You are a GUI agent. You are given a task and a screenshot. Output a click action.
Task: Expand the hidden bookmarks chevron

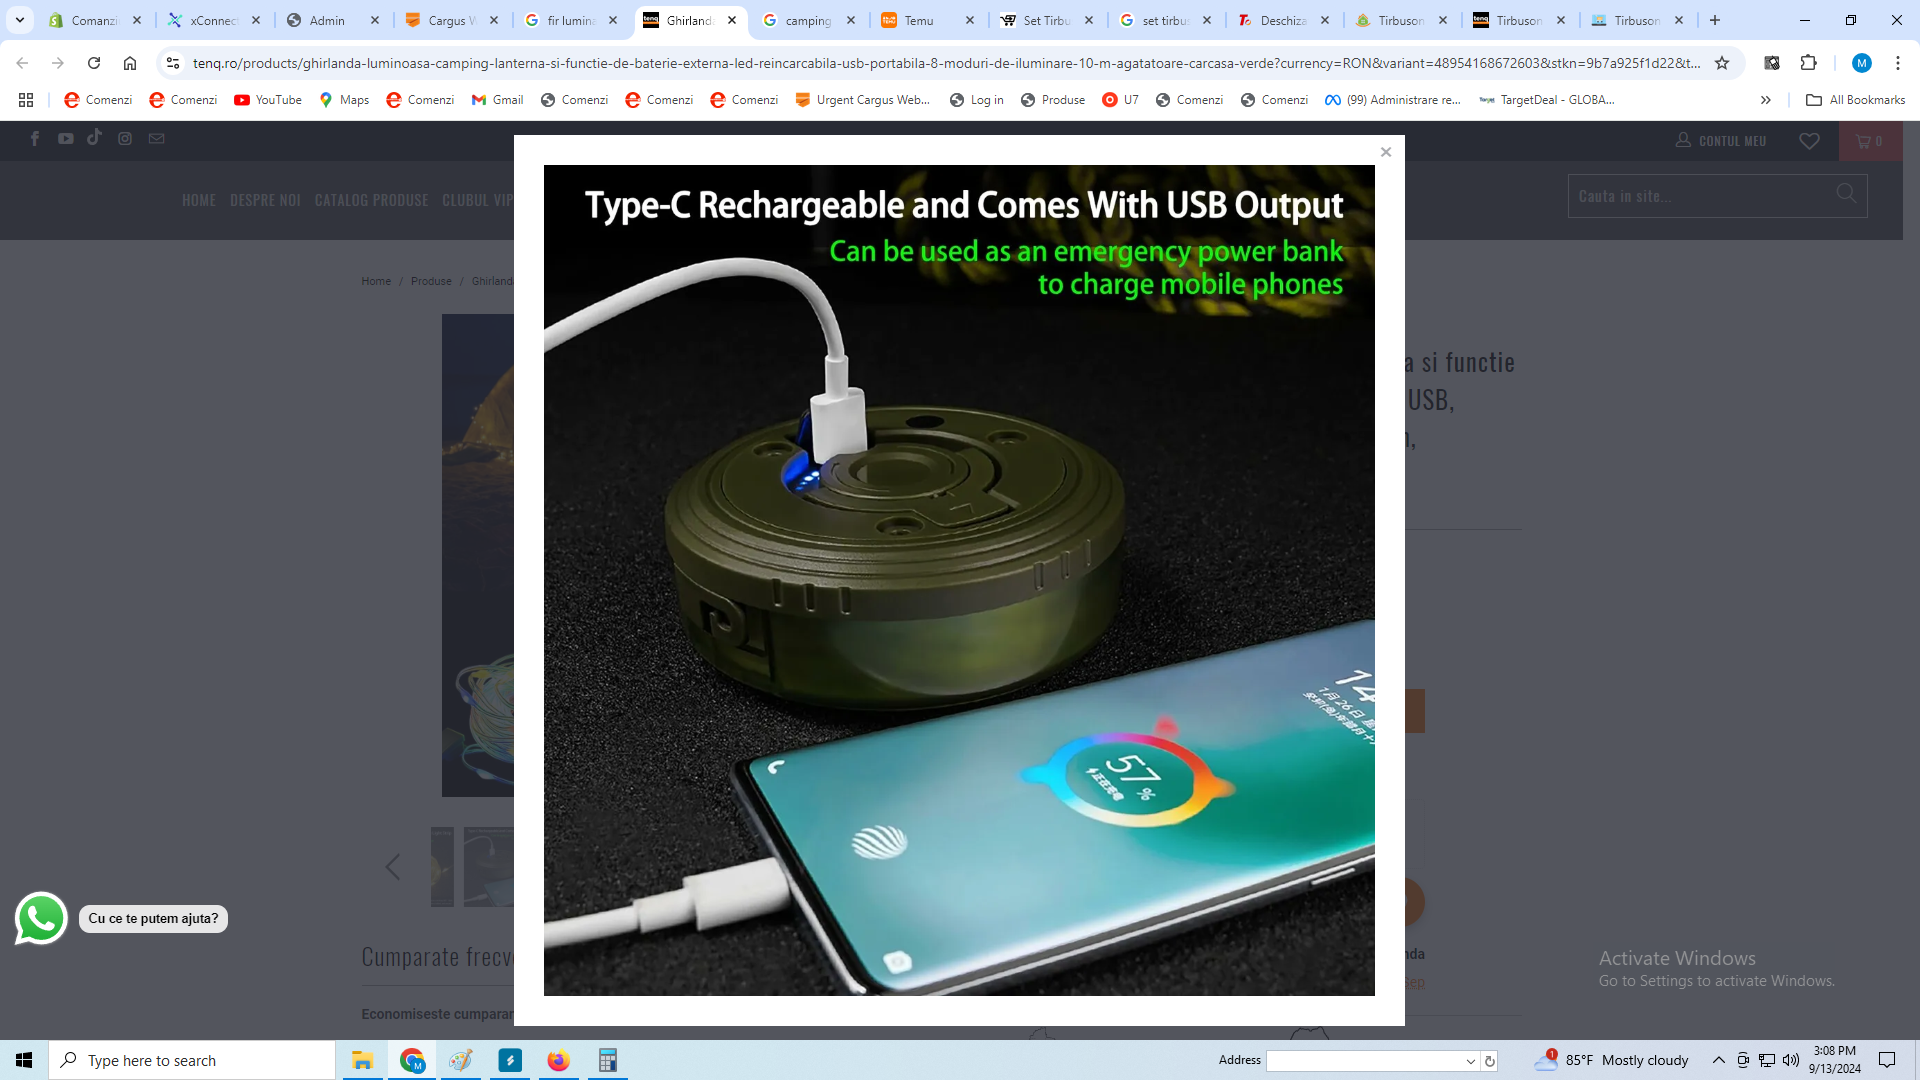pyautogui.click(x=1765, y=100)
